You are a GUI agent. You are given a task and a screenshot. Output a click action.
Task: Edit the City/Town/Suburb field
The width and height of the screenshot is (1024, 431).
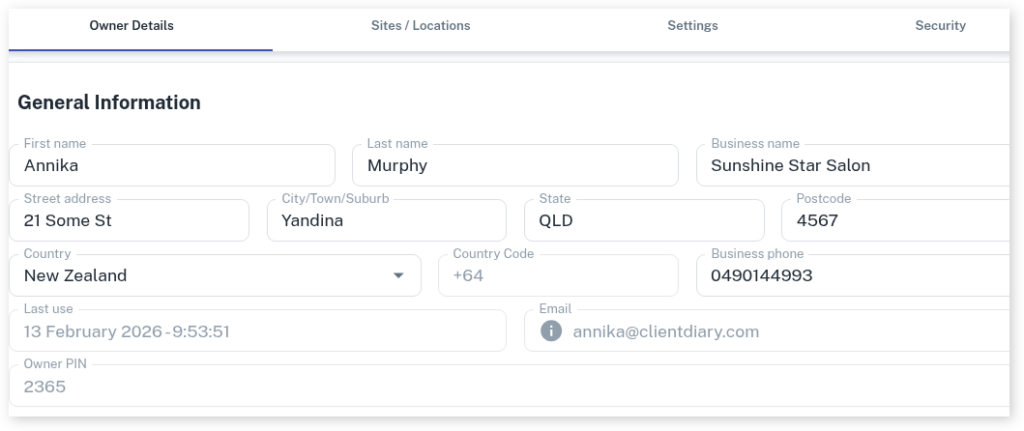click(x=386, y=221)
